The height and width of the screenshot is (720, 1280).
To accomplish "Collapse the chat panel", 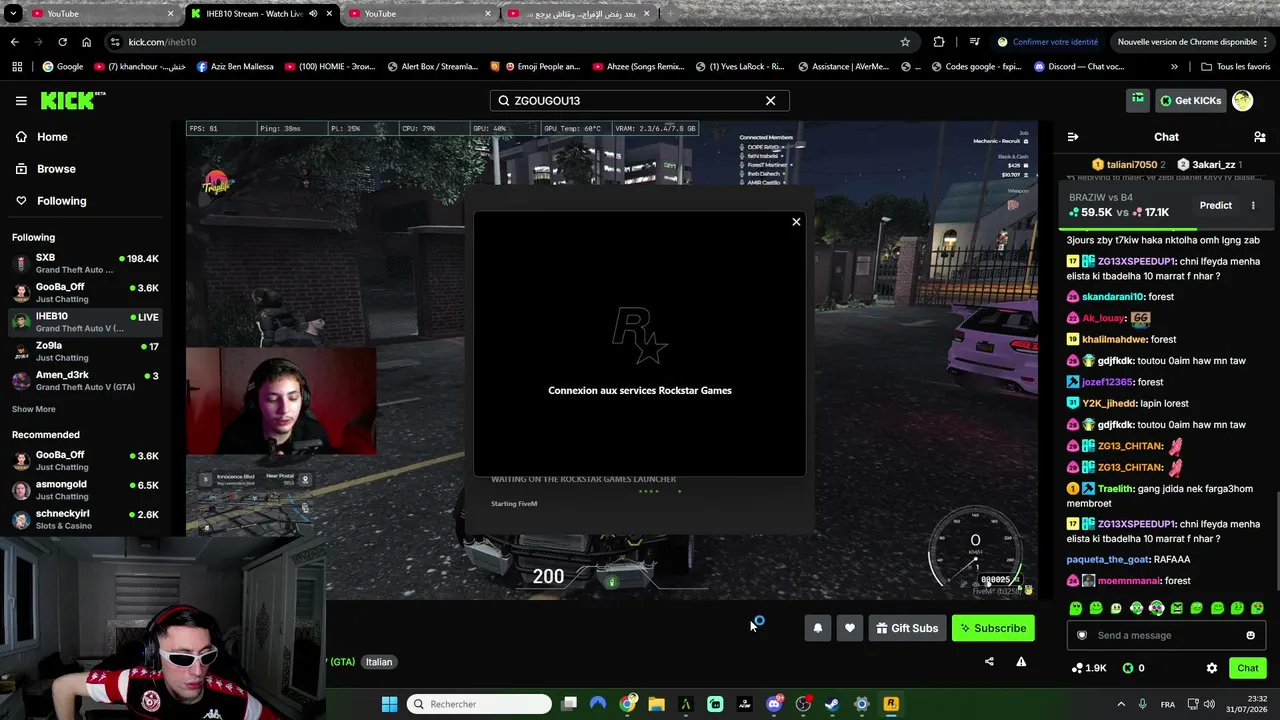I will click(1073, 137).
